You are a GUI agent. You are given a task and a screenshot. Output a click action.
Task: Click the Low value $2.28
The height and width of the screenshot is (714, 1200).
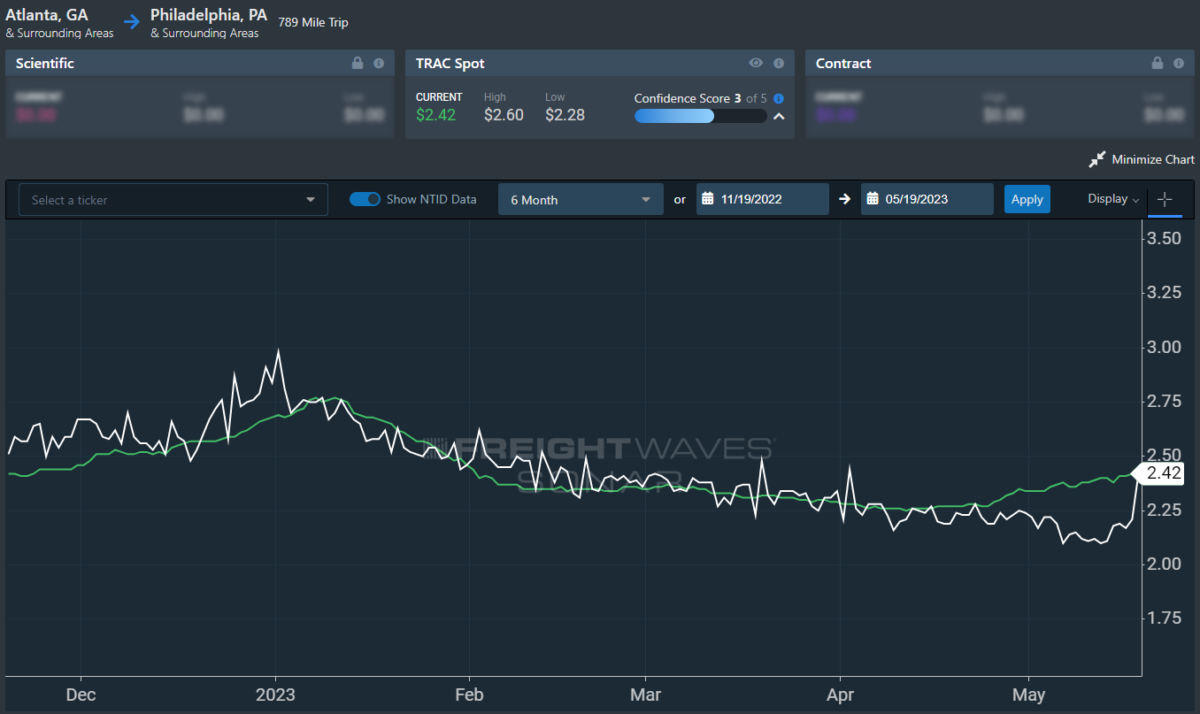(x=565, y=115)
